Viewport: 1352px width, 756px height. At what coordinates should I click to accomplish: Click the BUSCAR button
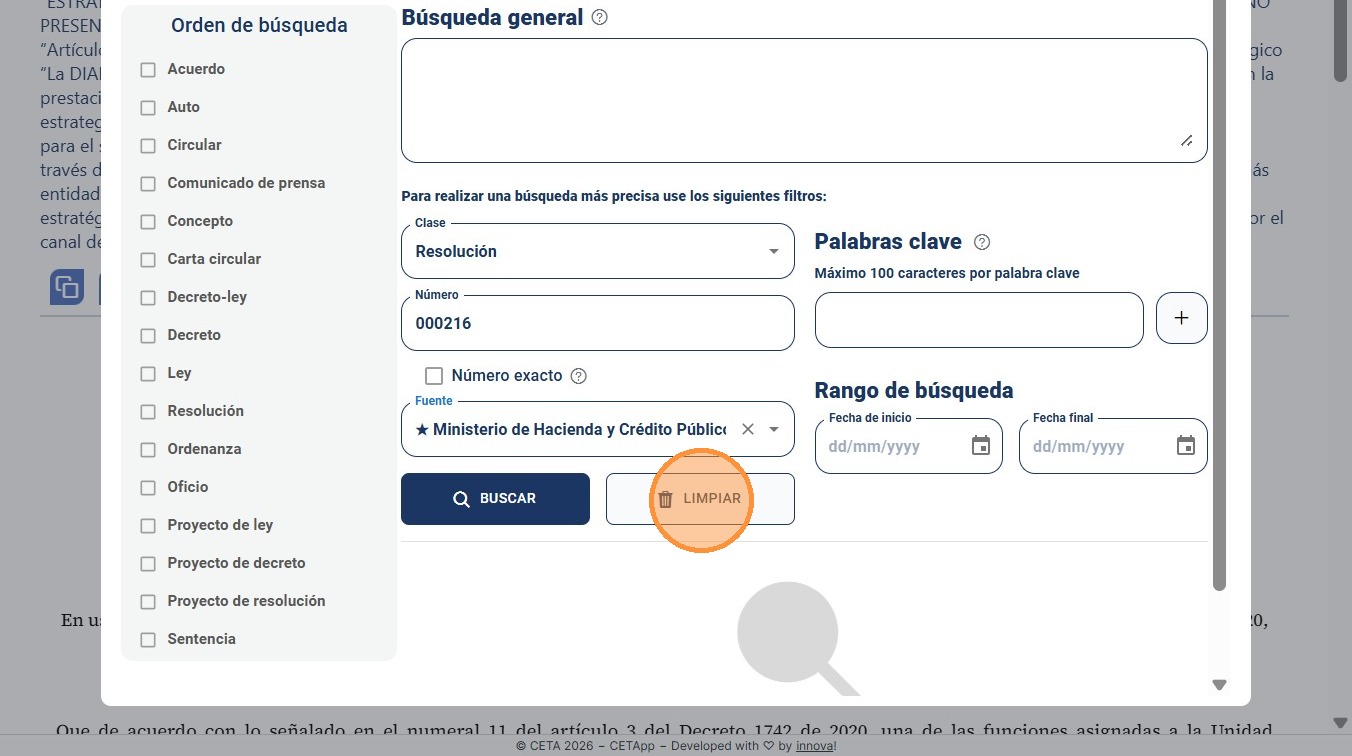click(495, 499)
